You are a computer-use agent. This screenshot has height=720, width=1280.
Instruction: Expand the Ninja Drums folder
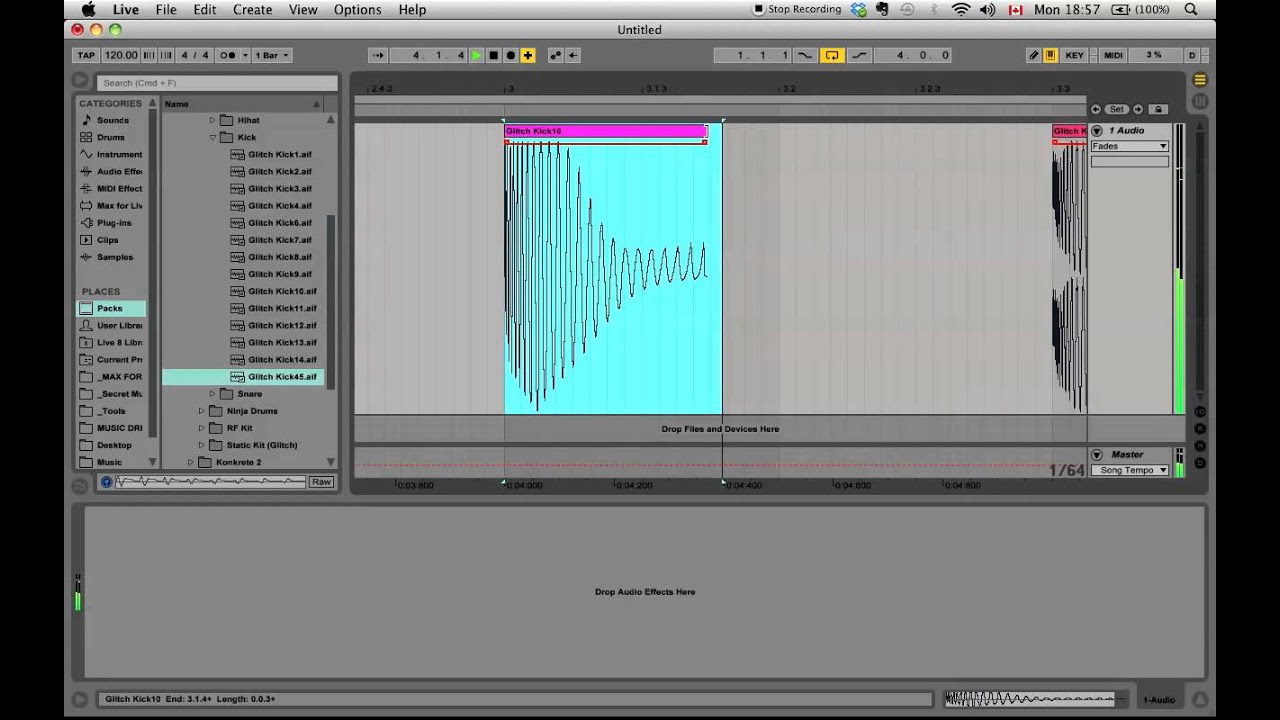tap(201, 411)
